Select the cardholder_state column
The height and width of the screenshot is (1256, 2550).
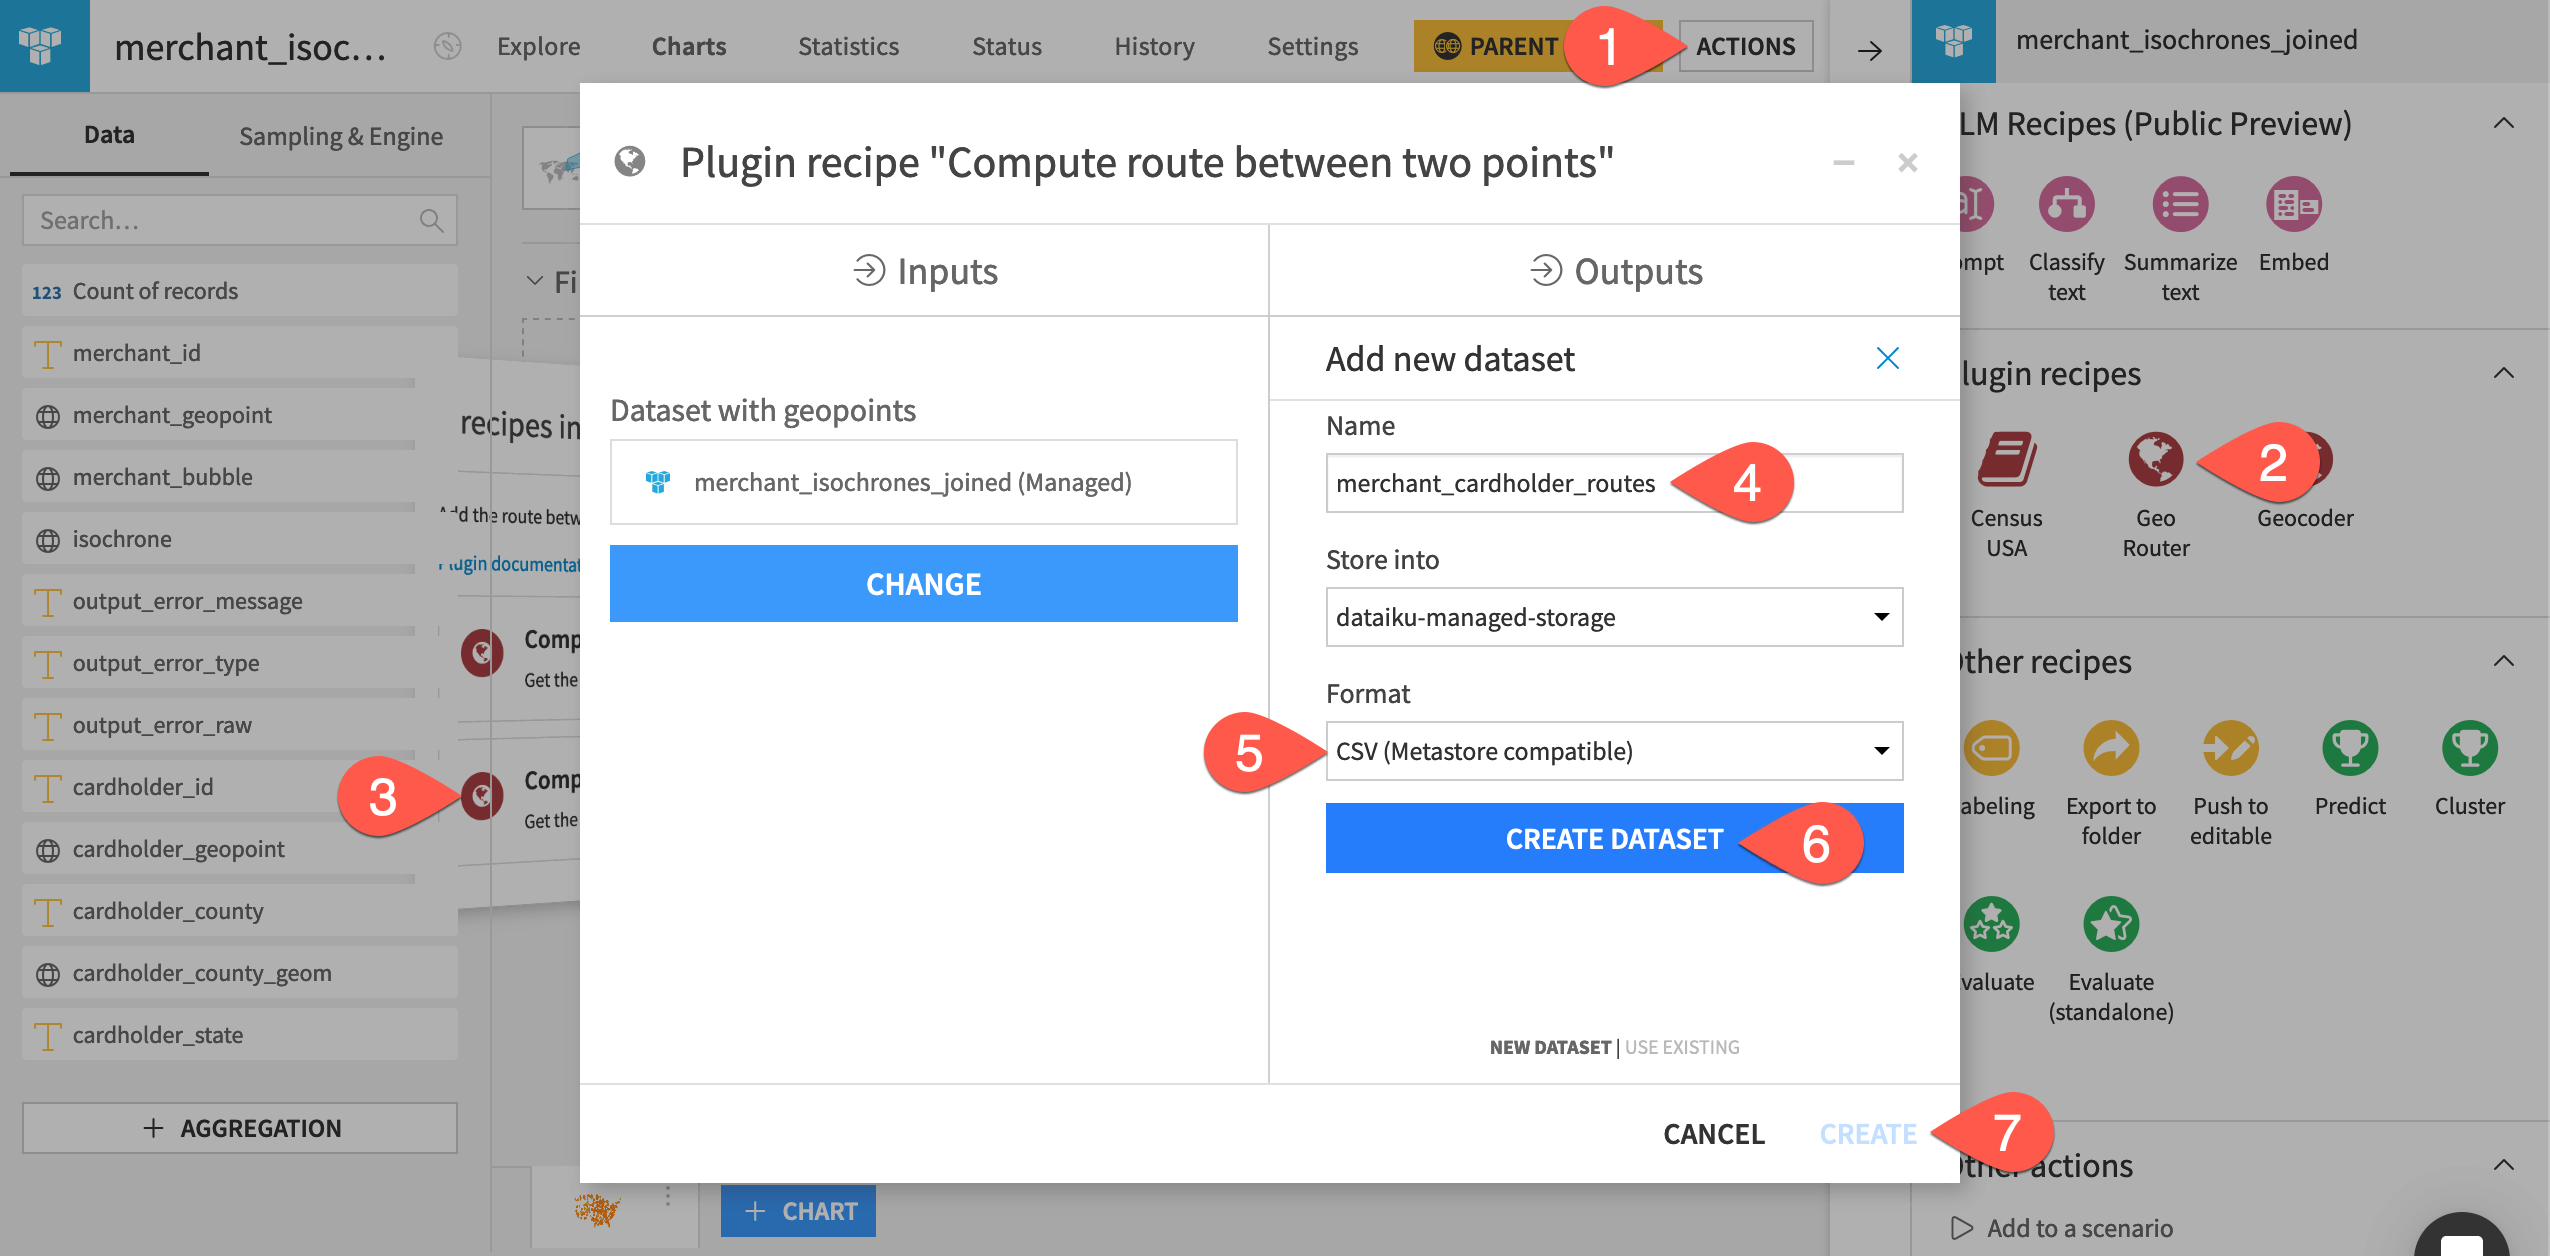point(240,1035)
